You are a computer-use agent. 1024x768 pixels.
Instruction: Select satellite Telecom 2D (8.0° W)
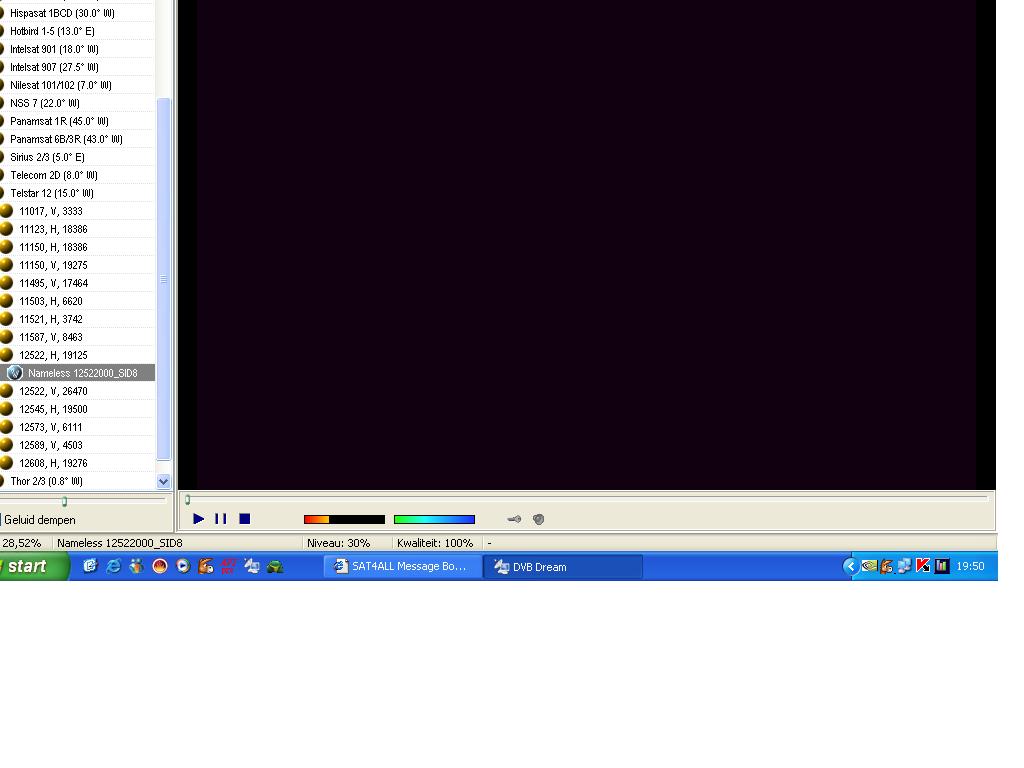point(54,175)
